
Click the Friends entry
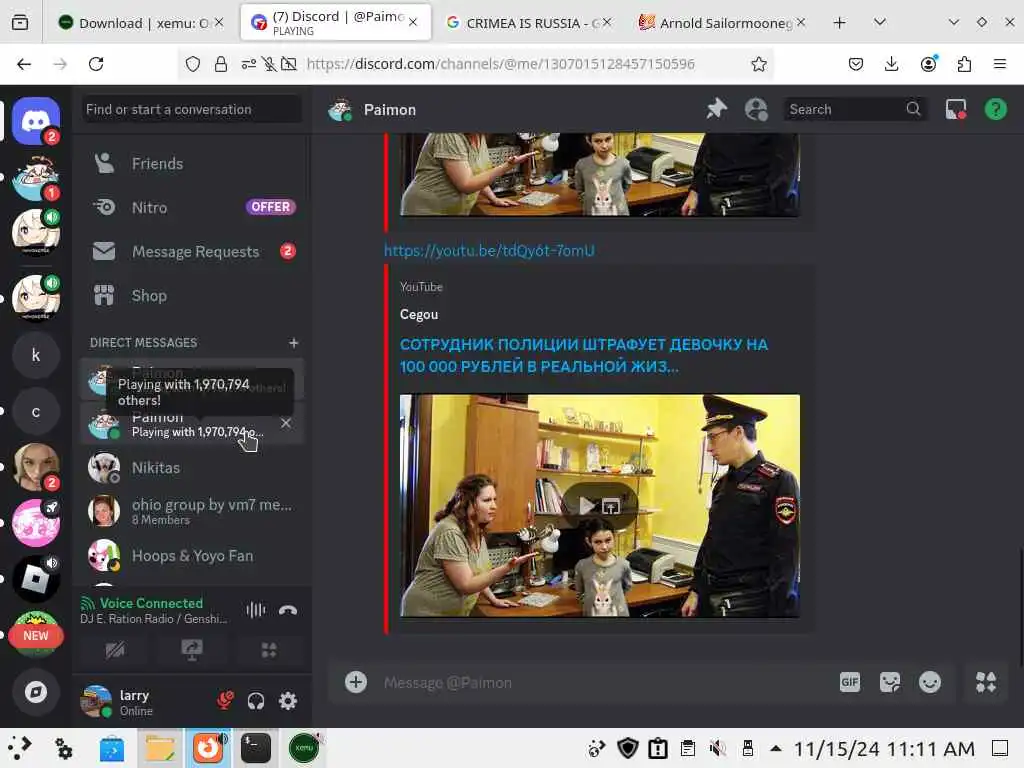192,163
